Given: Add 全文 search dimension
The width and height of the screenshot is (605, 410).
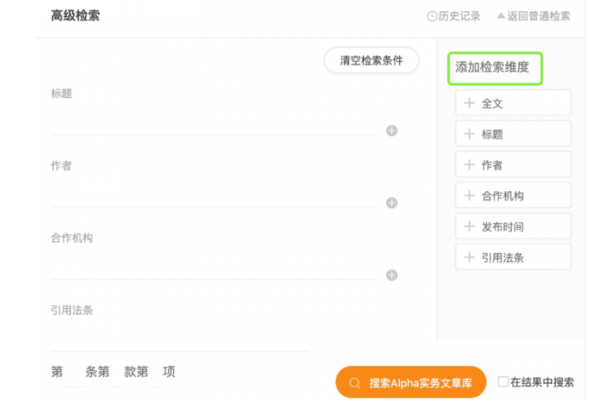Looking at the screenshot, I should [x=513, y=103].
